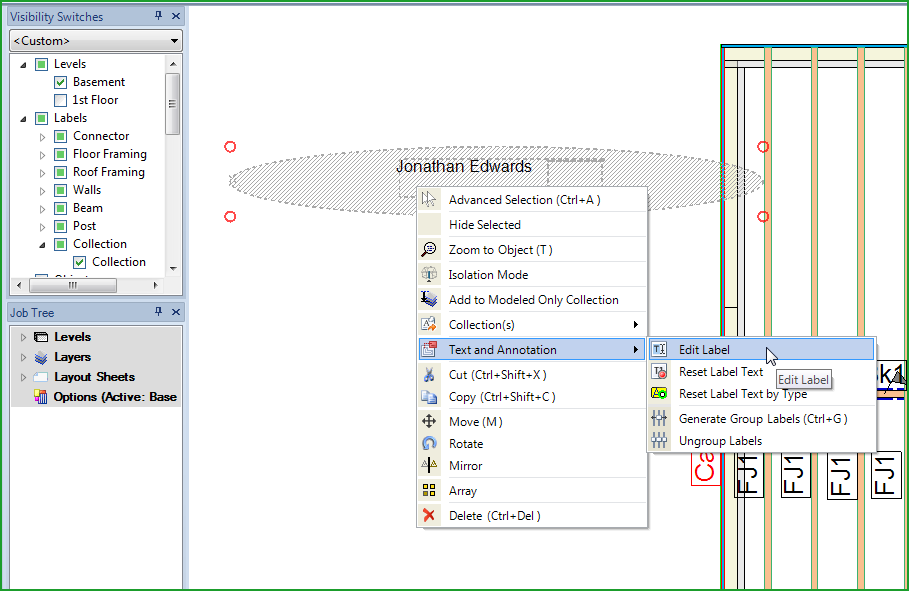
Task: Toggle the Floor Framing labels checkbox
Action: coord(61,154)
